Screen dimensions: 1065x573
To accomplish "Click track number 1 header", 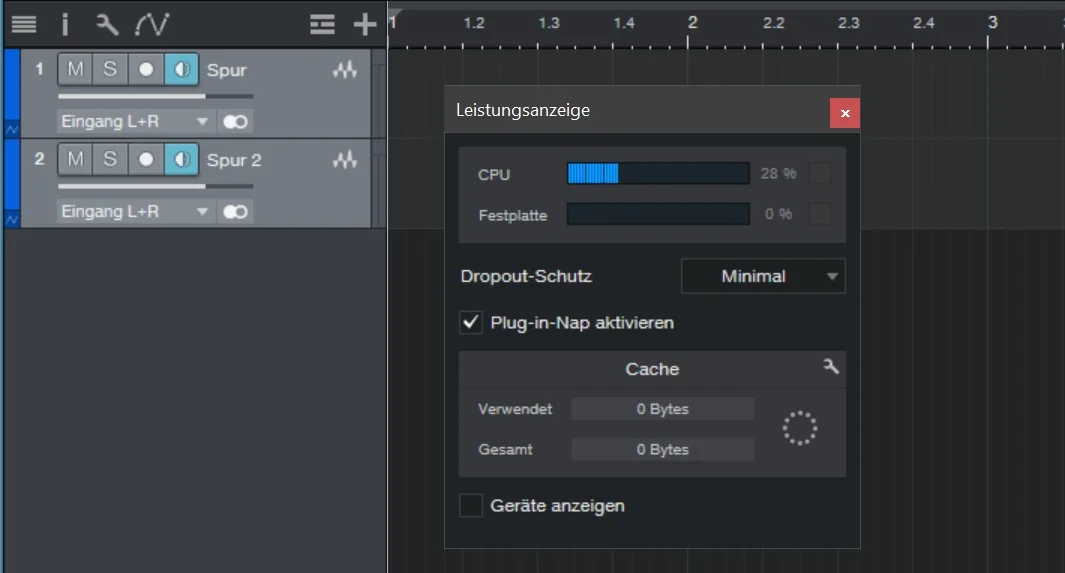I will point(39,69).
